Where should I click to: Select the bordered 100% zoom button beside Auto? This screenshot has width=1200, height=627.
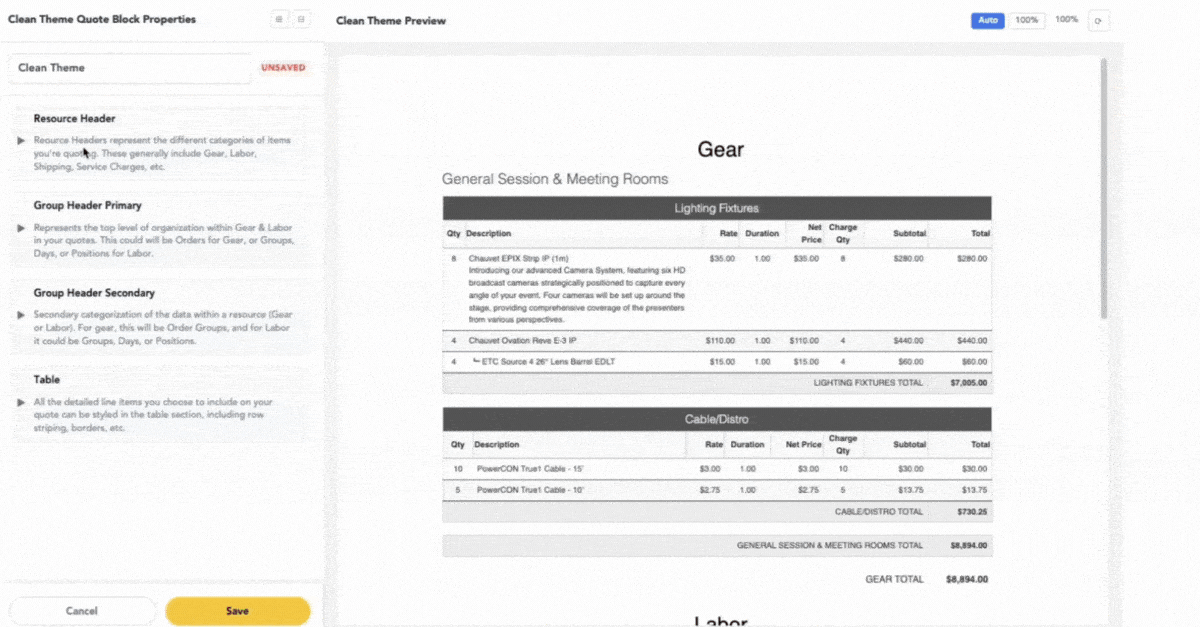click(x=1026, y=20)
